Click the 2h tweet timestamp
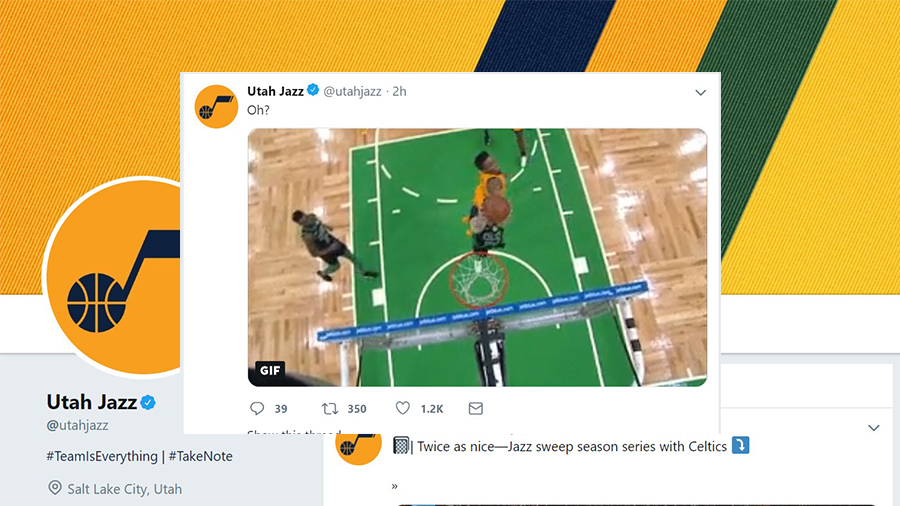 399,91
